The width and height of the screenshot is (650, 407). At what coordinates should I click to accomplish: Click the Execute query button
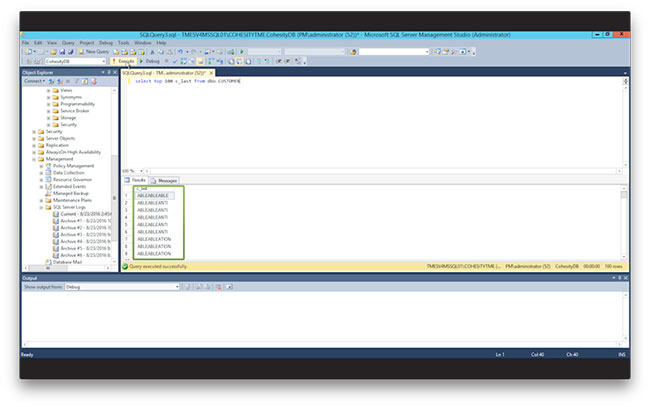tap(125, 61)
